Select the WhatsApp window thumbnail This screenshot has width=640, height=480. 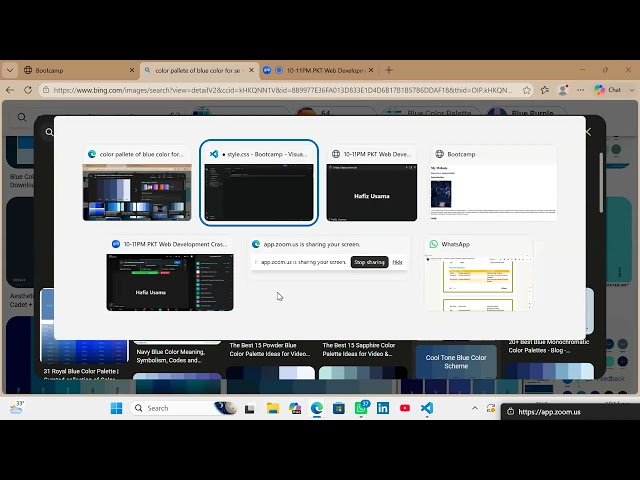point(479,274)
